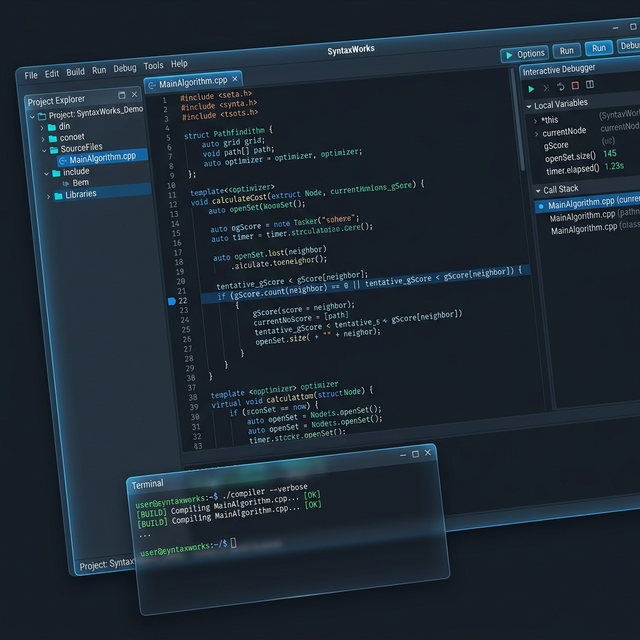Expand the currentNode variable
This screenshot has width=640, height=640.
point(536,133)
